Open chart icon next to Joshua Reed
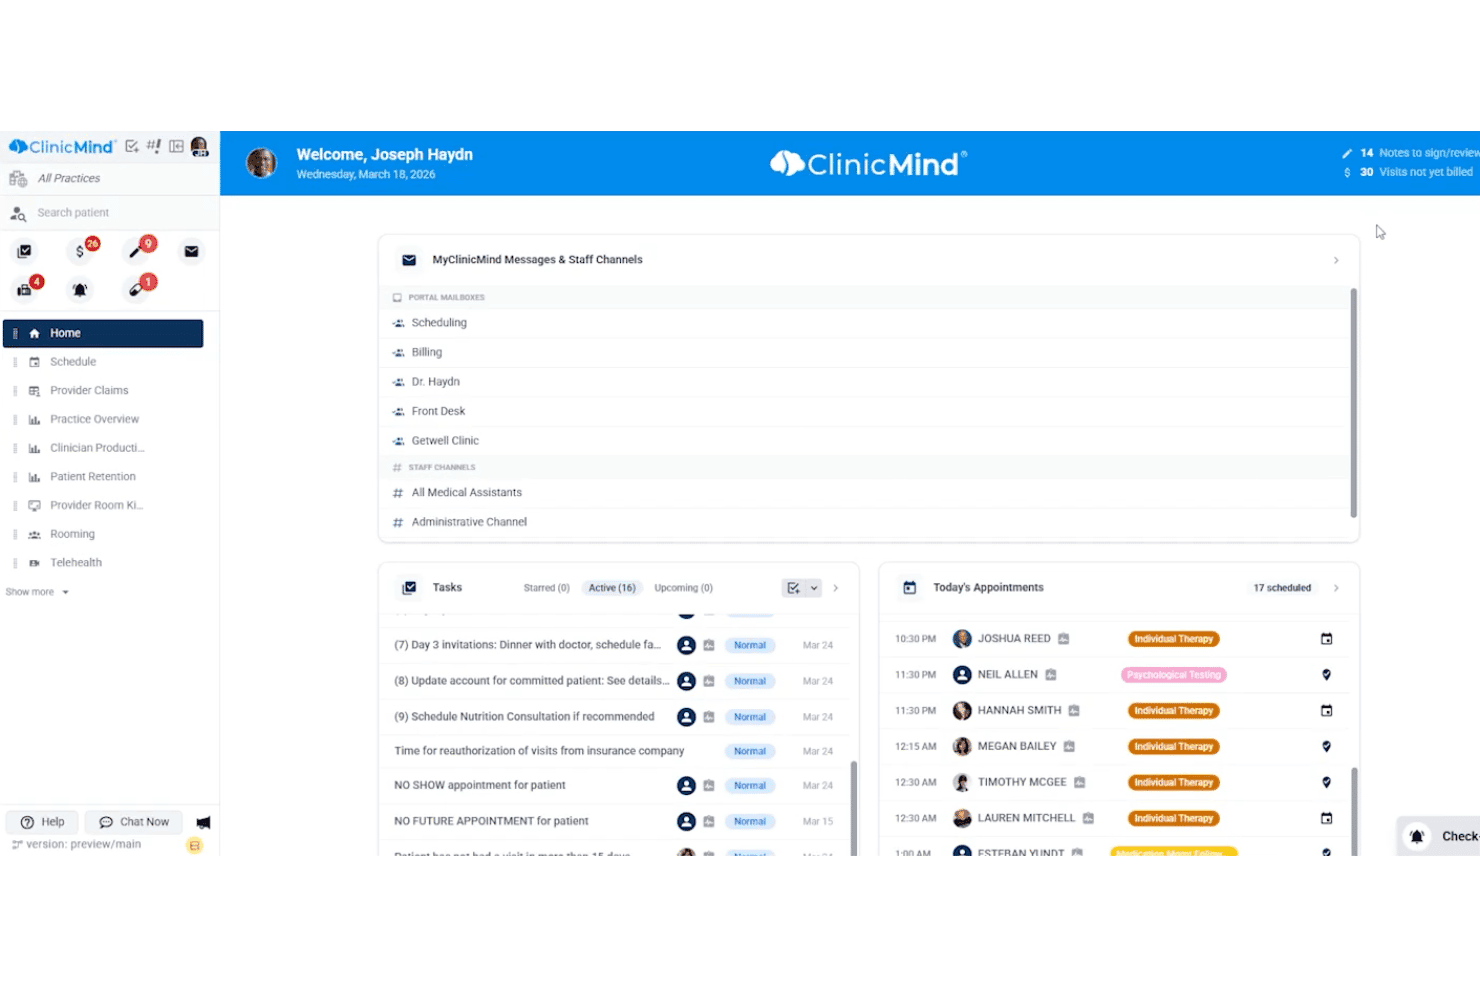The height and width of the screenshot is (987, 1480). tap(1064, 639)
